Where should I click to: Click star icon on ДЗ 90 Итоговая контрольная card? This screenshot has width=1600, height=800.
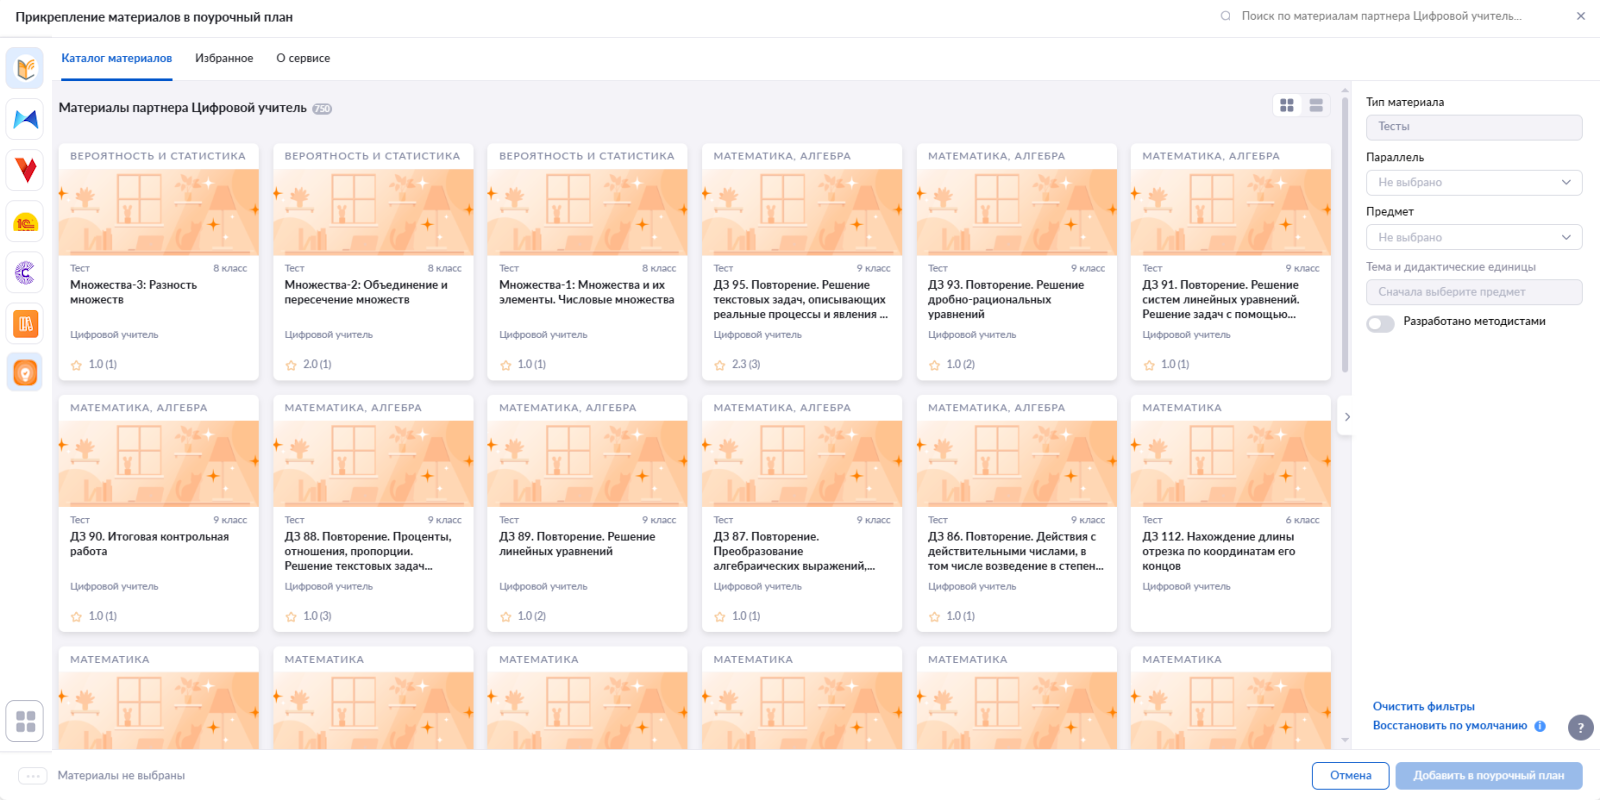click(77, 617)
